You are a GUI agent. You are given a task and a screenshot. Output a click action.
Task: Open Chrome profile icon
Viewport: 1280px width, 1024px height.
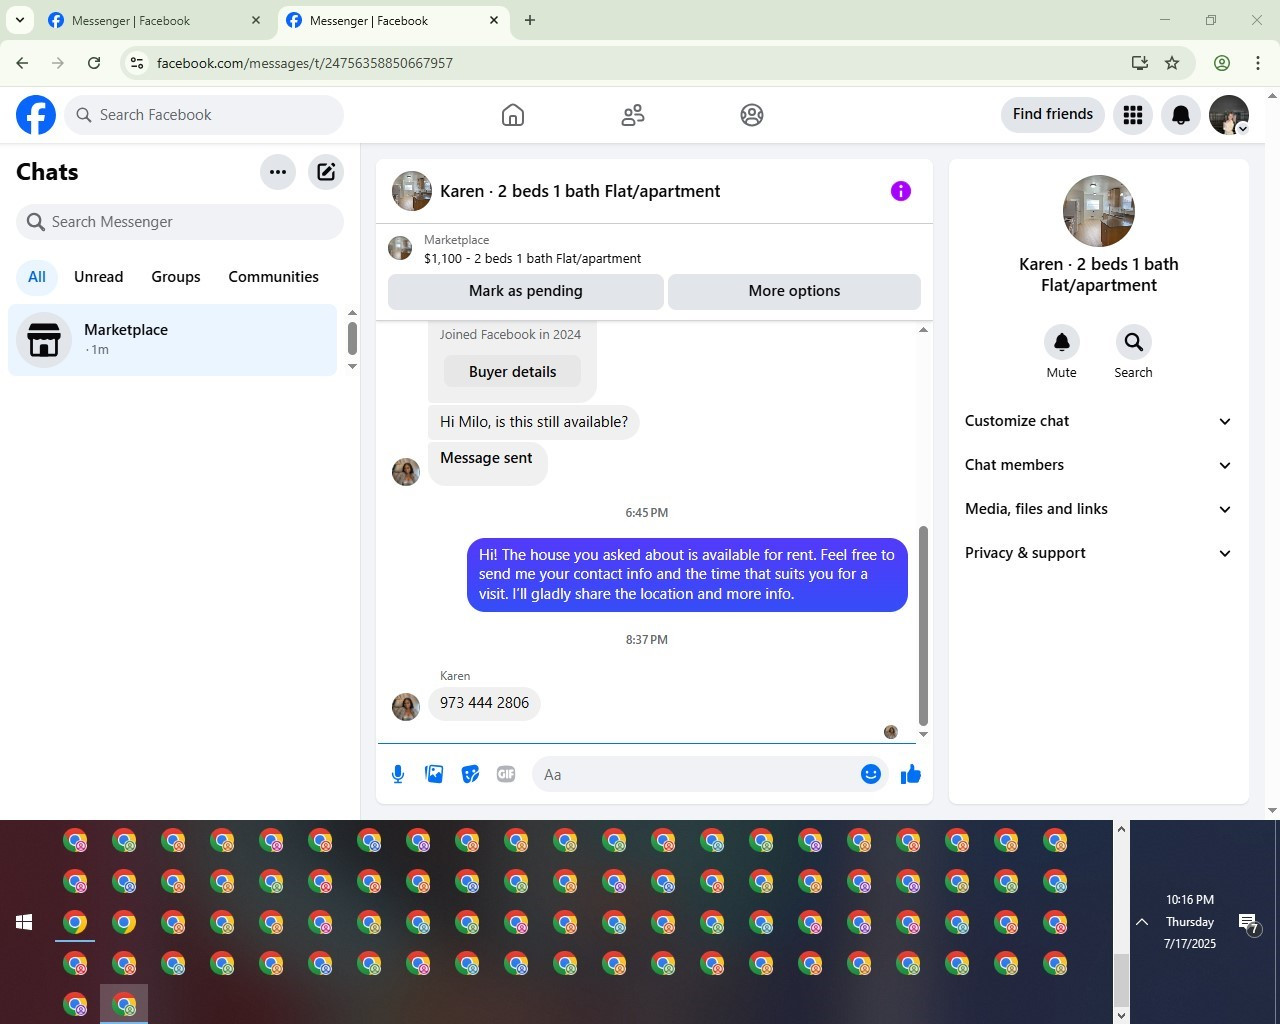pyautogui.click(x=1222, y=63)
